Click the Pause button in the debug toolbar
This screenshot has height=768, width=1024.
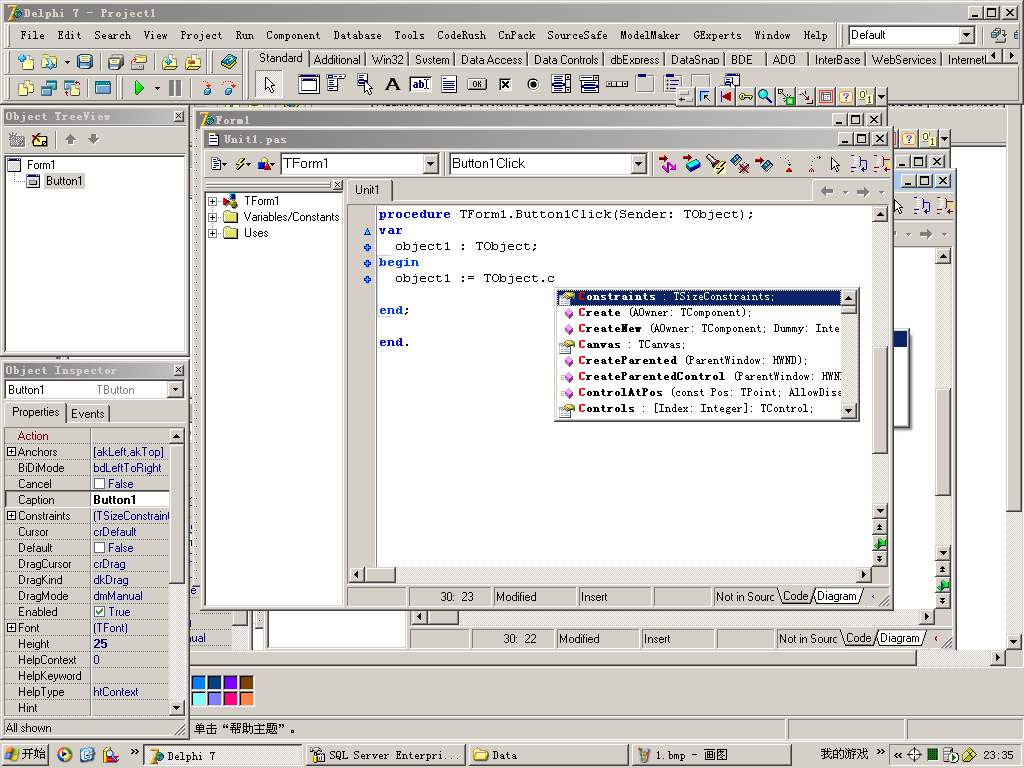(175, 88)
